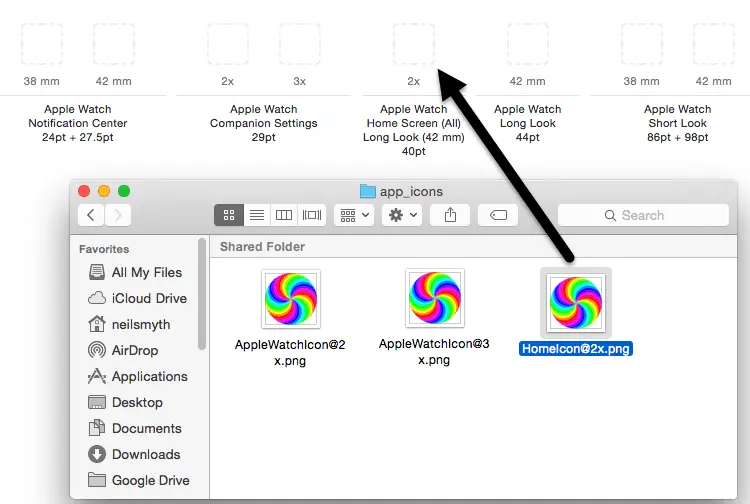Open AirDrop from Favorites sidebar
Viewport: 750px width, 504px height.
(x=134, y=350)
